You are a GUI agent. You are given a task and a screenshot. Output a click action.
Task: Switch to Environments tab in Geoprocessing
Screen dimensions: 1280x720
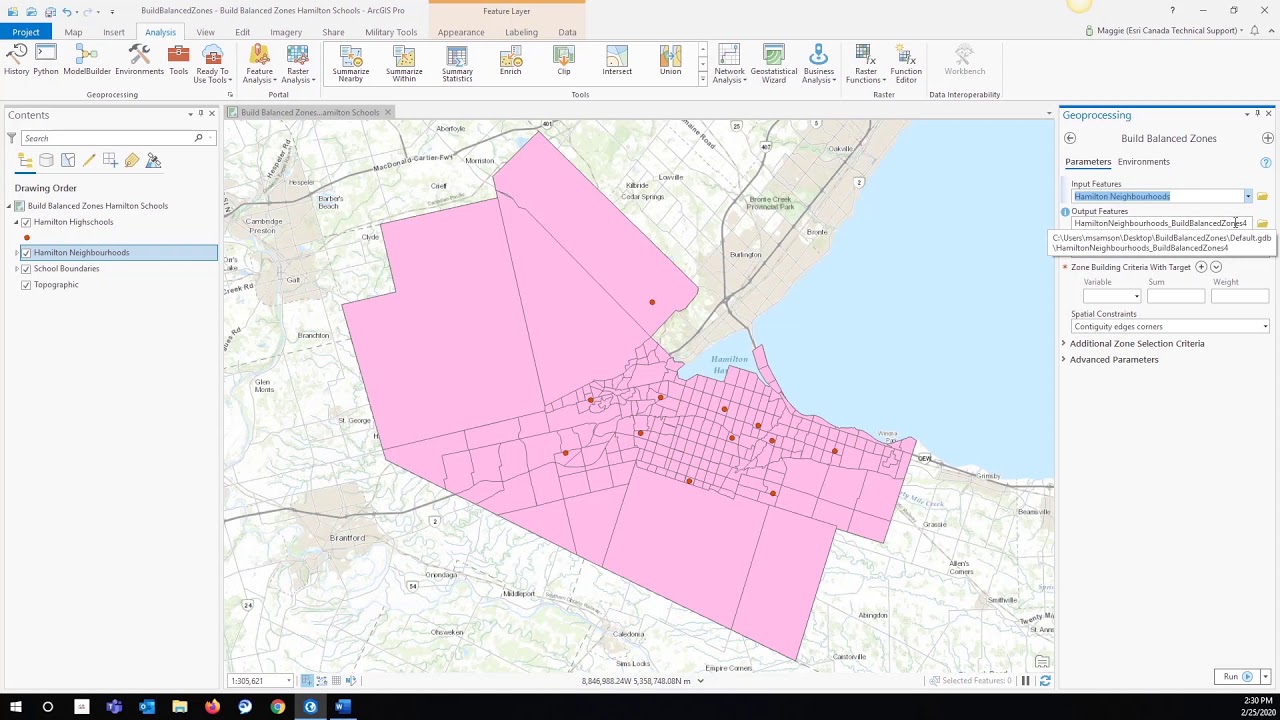tap(1143, 162)
